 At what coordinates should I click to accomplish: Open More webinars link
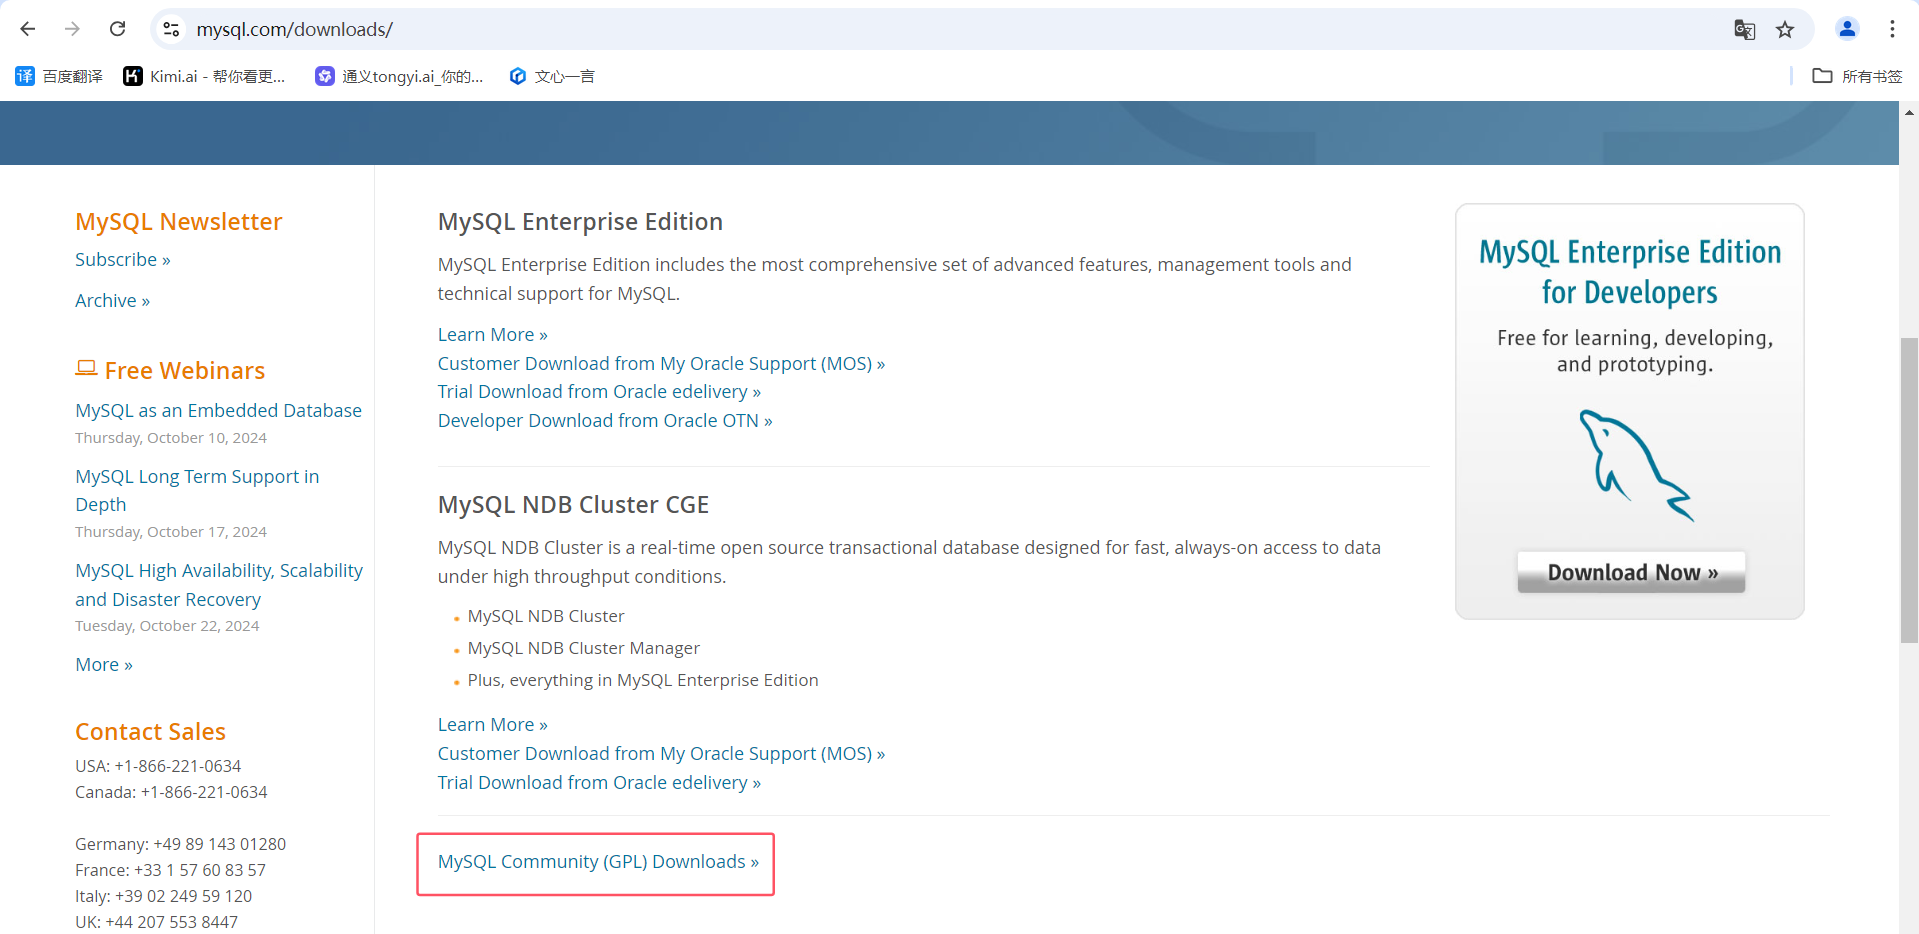103,665
